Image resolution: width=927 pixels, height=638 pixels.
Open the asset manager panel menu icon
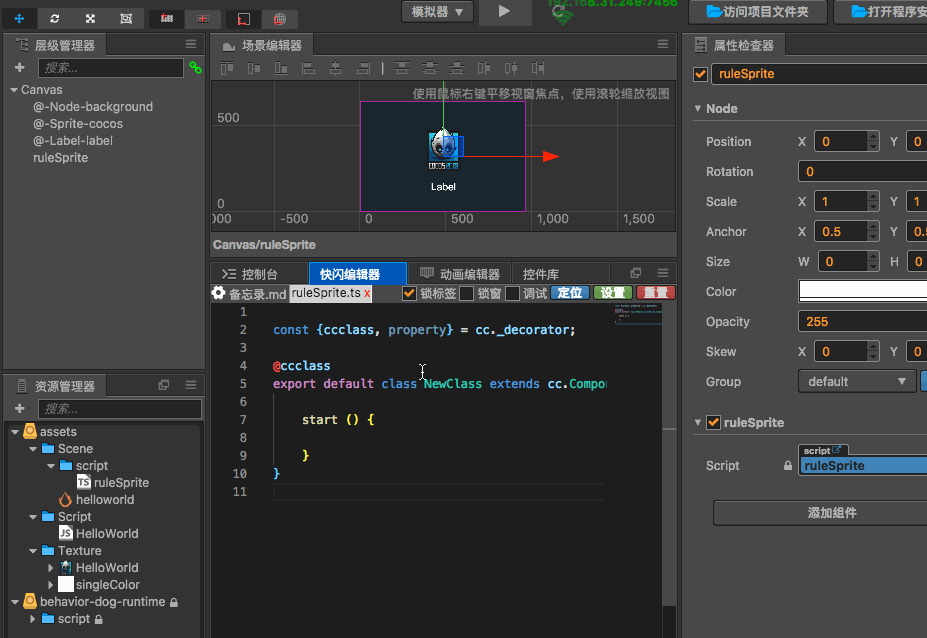pyautogui.click(x=190, y=386)
